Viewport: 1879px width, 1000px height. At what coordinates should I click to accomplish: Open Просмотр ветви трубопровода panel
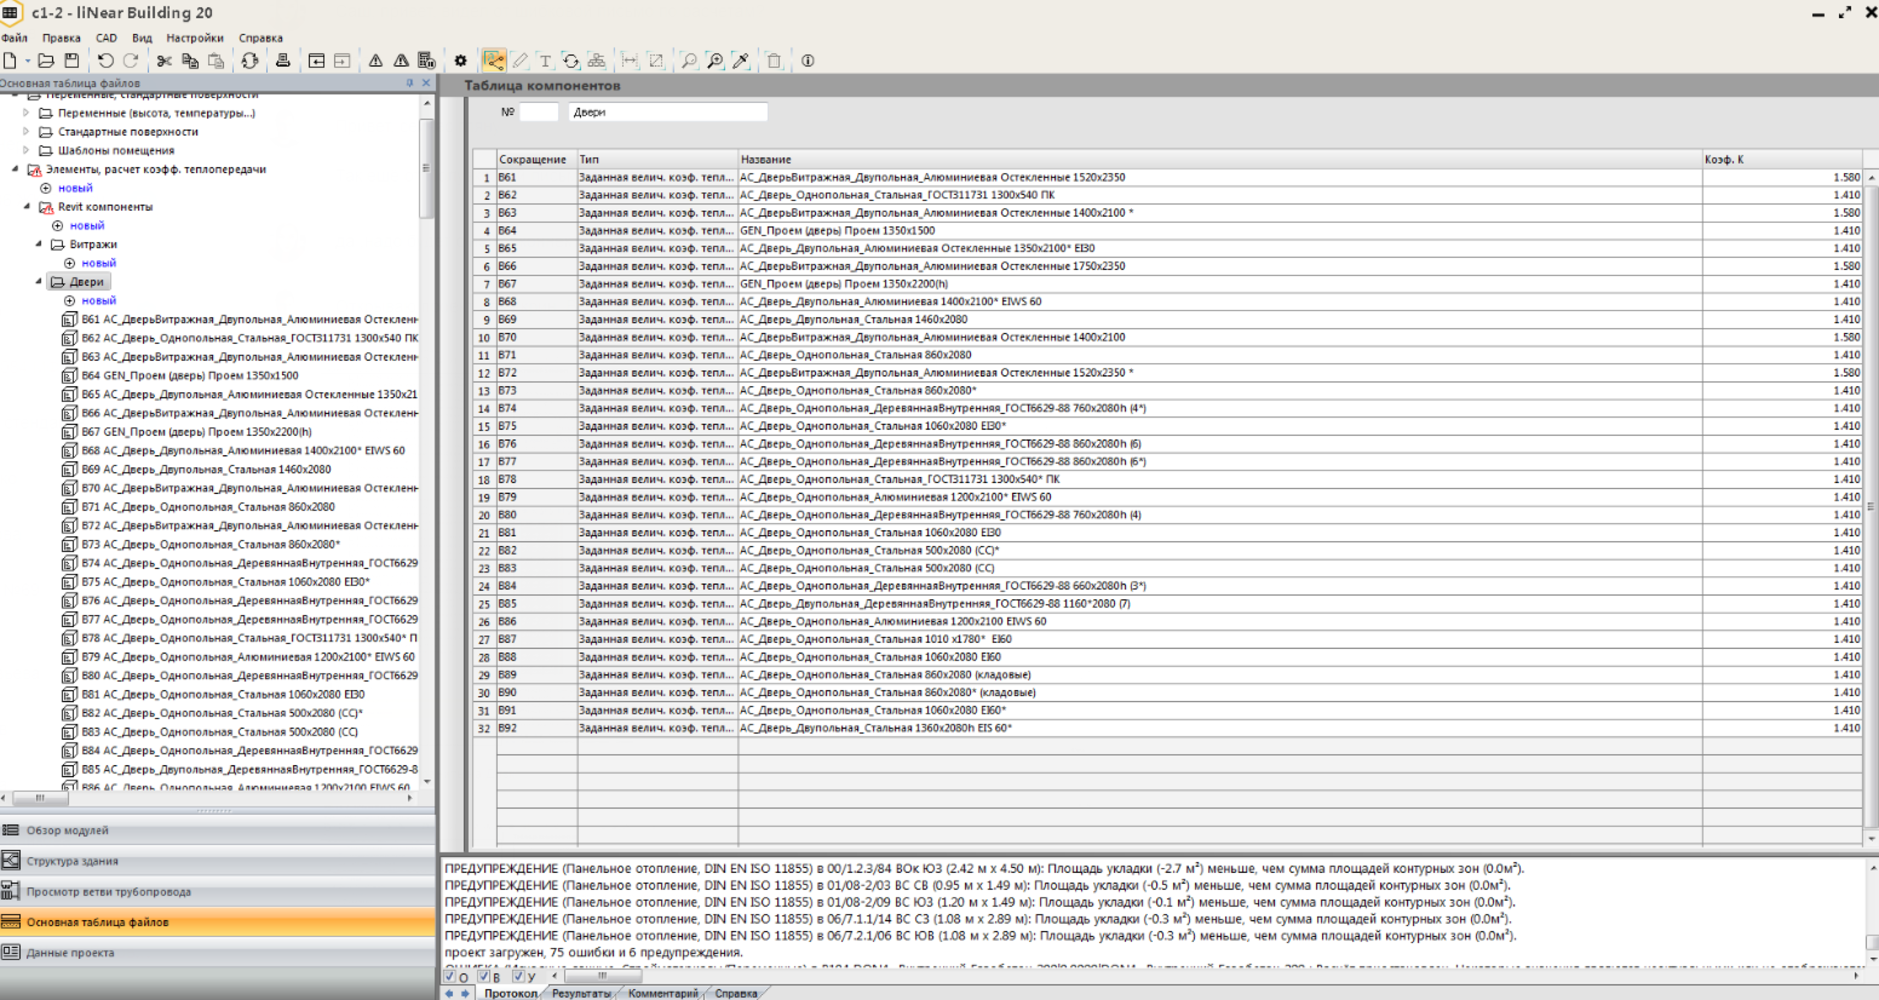[218, 891]
